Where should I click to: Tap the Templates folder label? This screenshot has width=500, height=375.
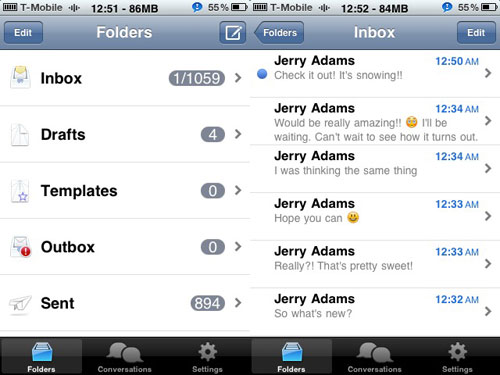coord(79,191)
